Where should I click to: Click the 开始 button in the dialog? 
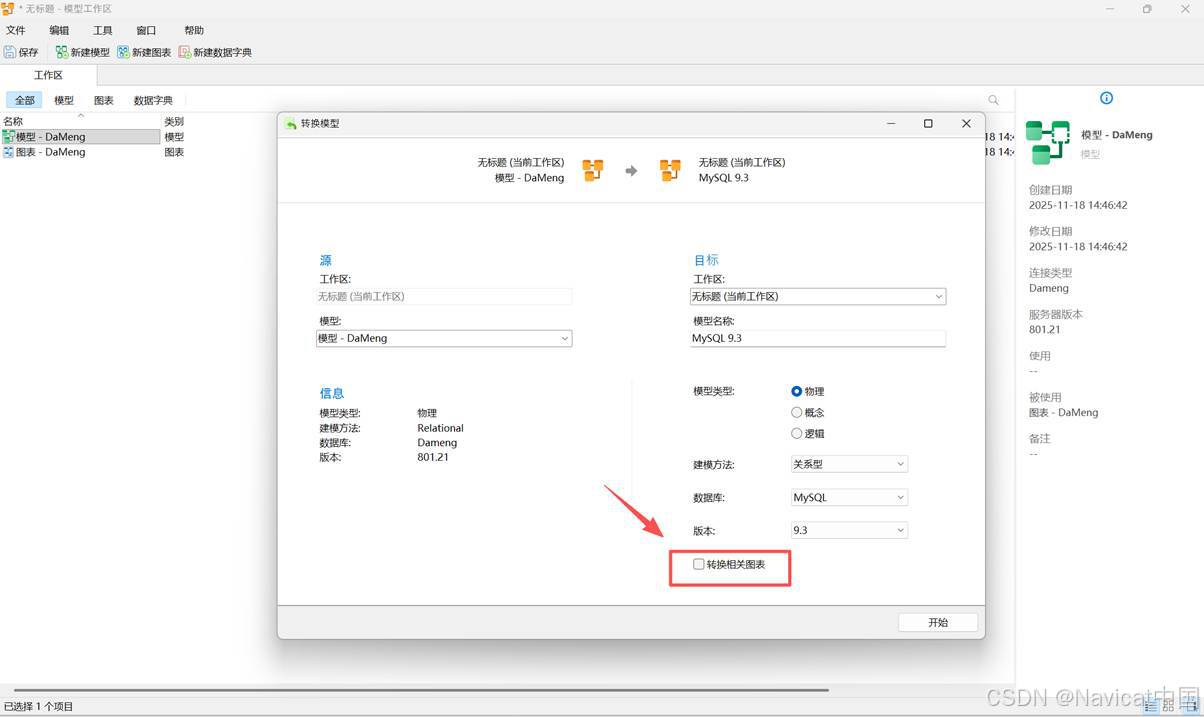point(937,622)
